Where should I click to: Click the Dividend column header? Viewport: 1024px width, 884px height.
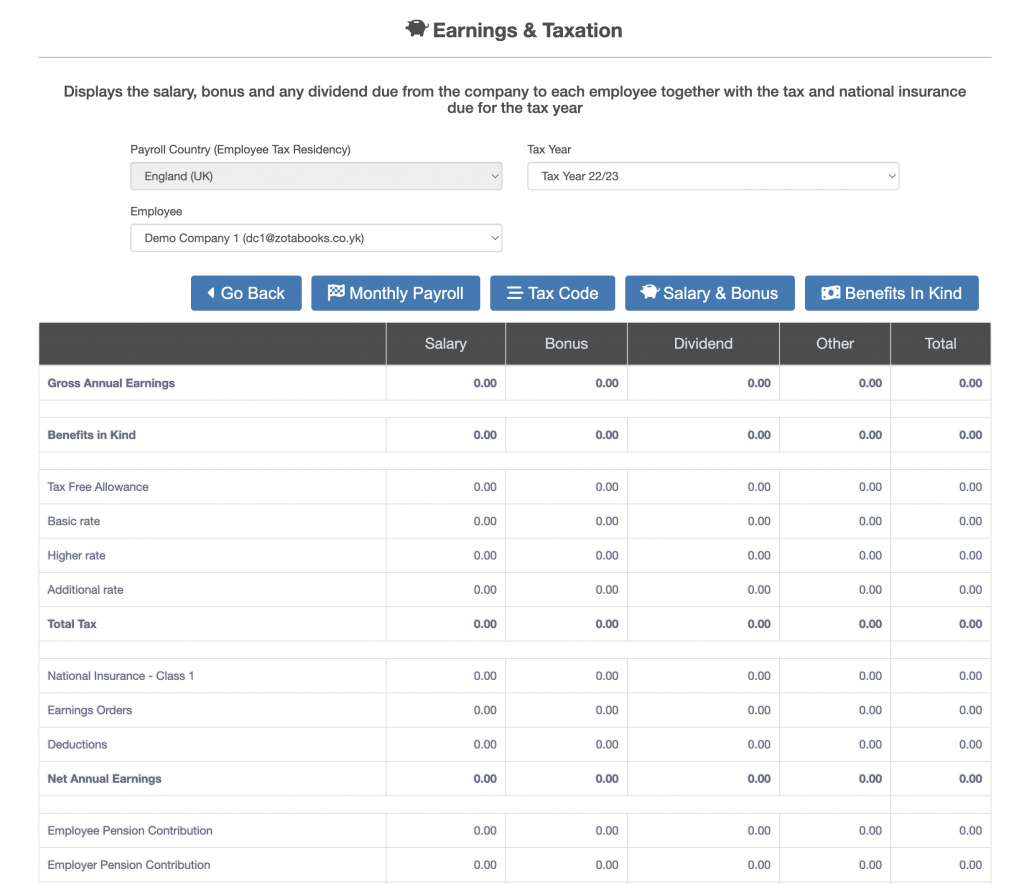click(x=703, y=343)
